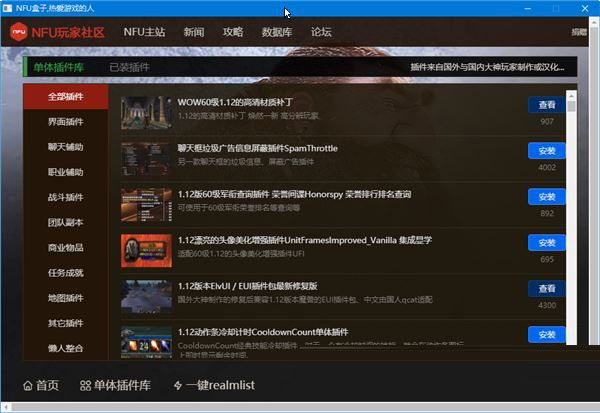Open thumbnail of SpamThrottle plugin
600x413 pixels.
(x=146, y=159)
